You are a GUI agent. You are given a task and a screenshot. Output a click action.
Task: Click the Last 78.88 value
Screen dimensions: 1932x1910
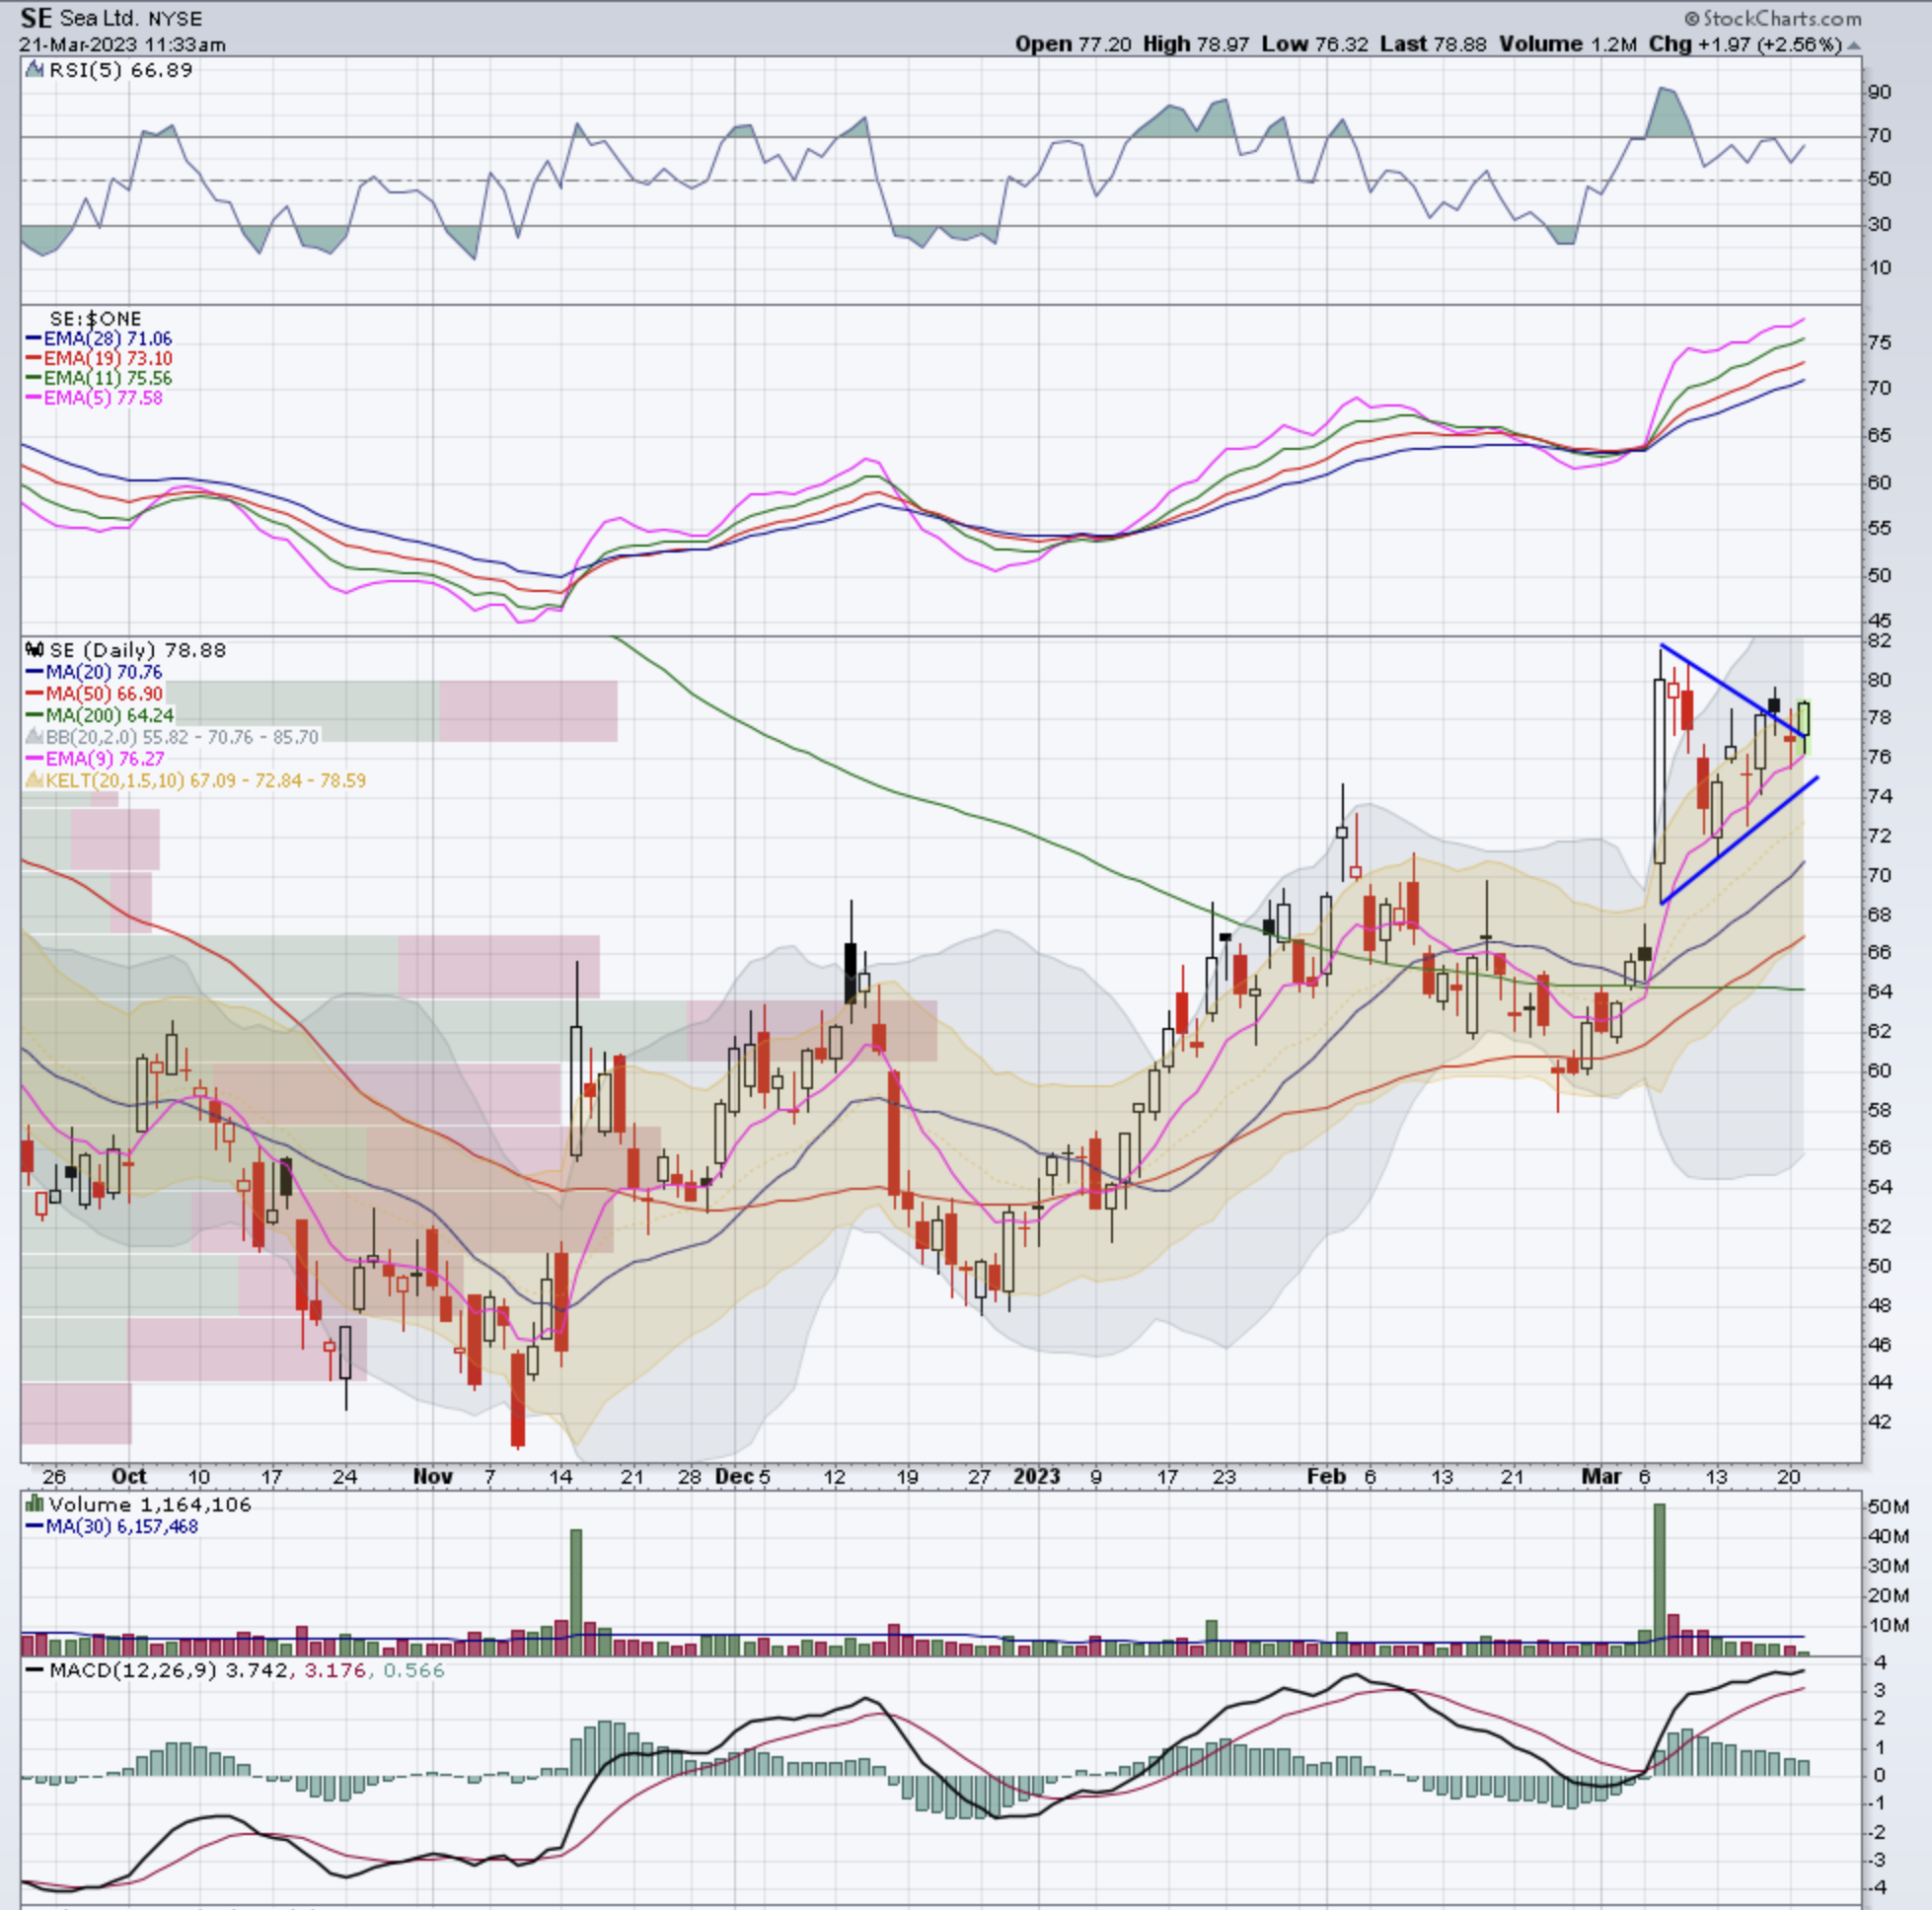(1433, 45)
